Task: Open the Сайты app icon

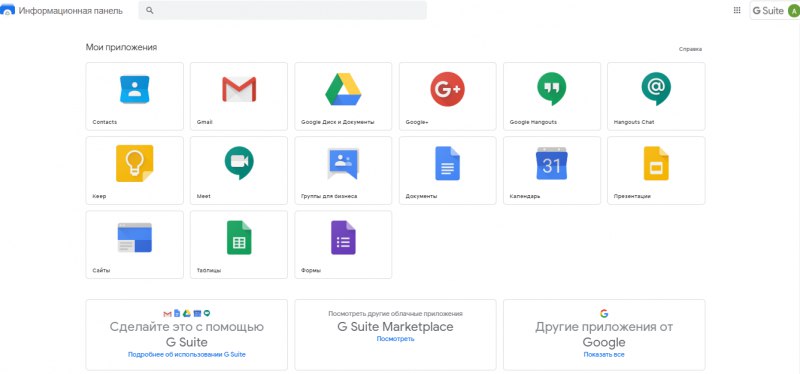Action: pyautogui.click(x=134, y=238)
